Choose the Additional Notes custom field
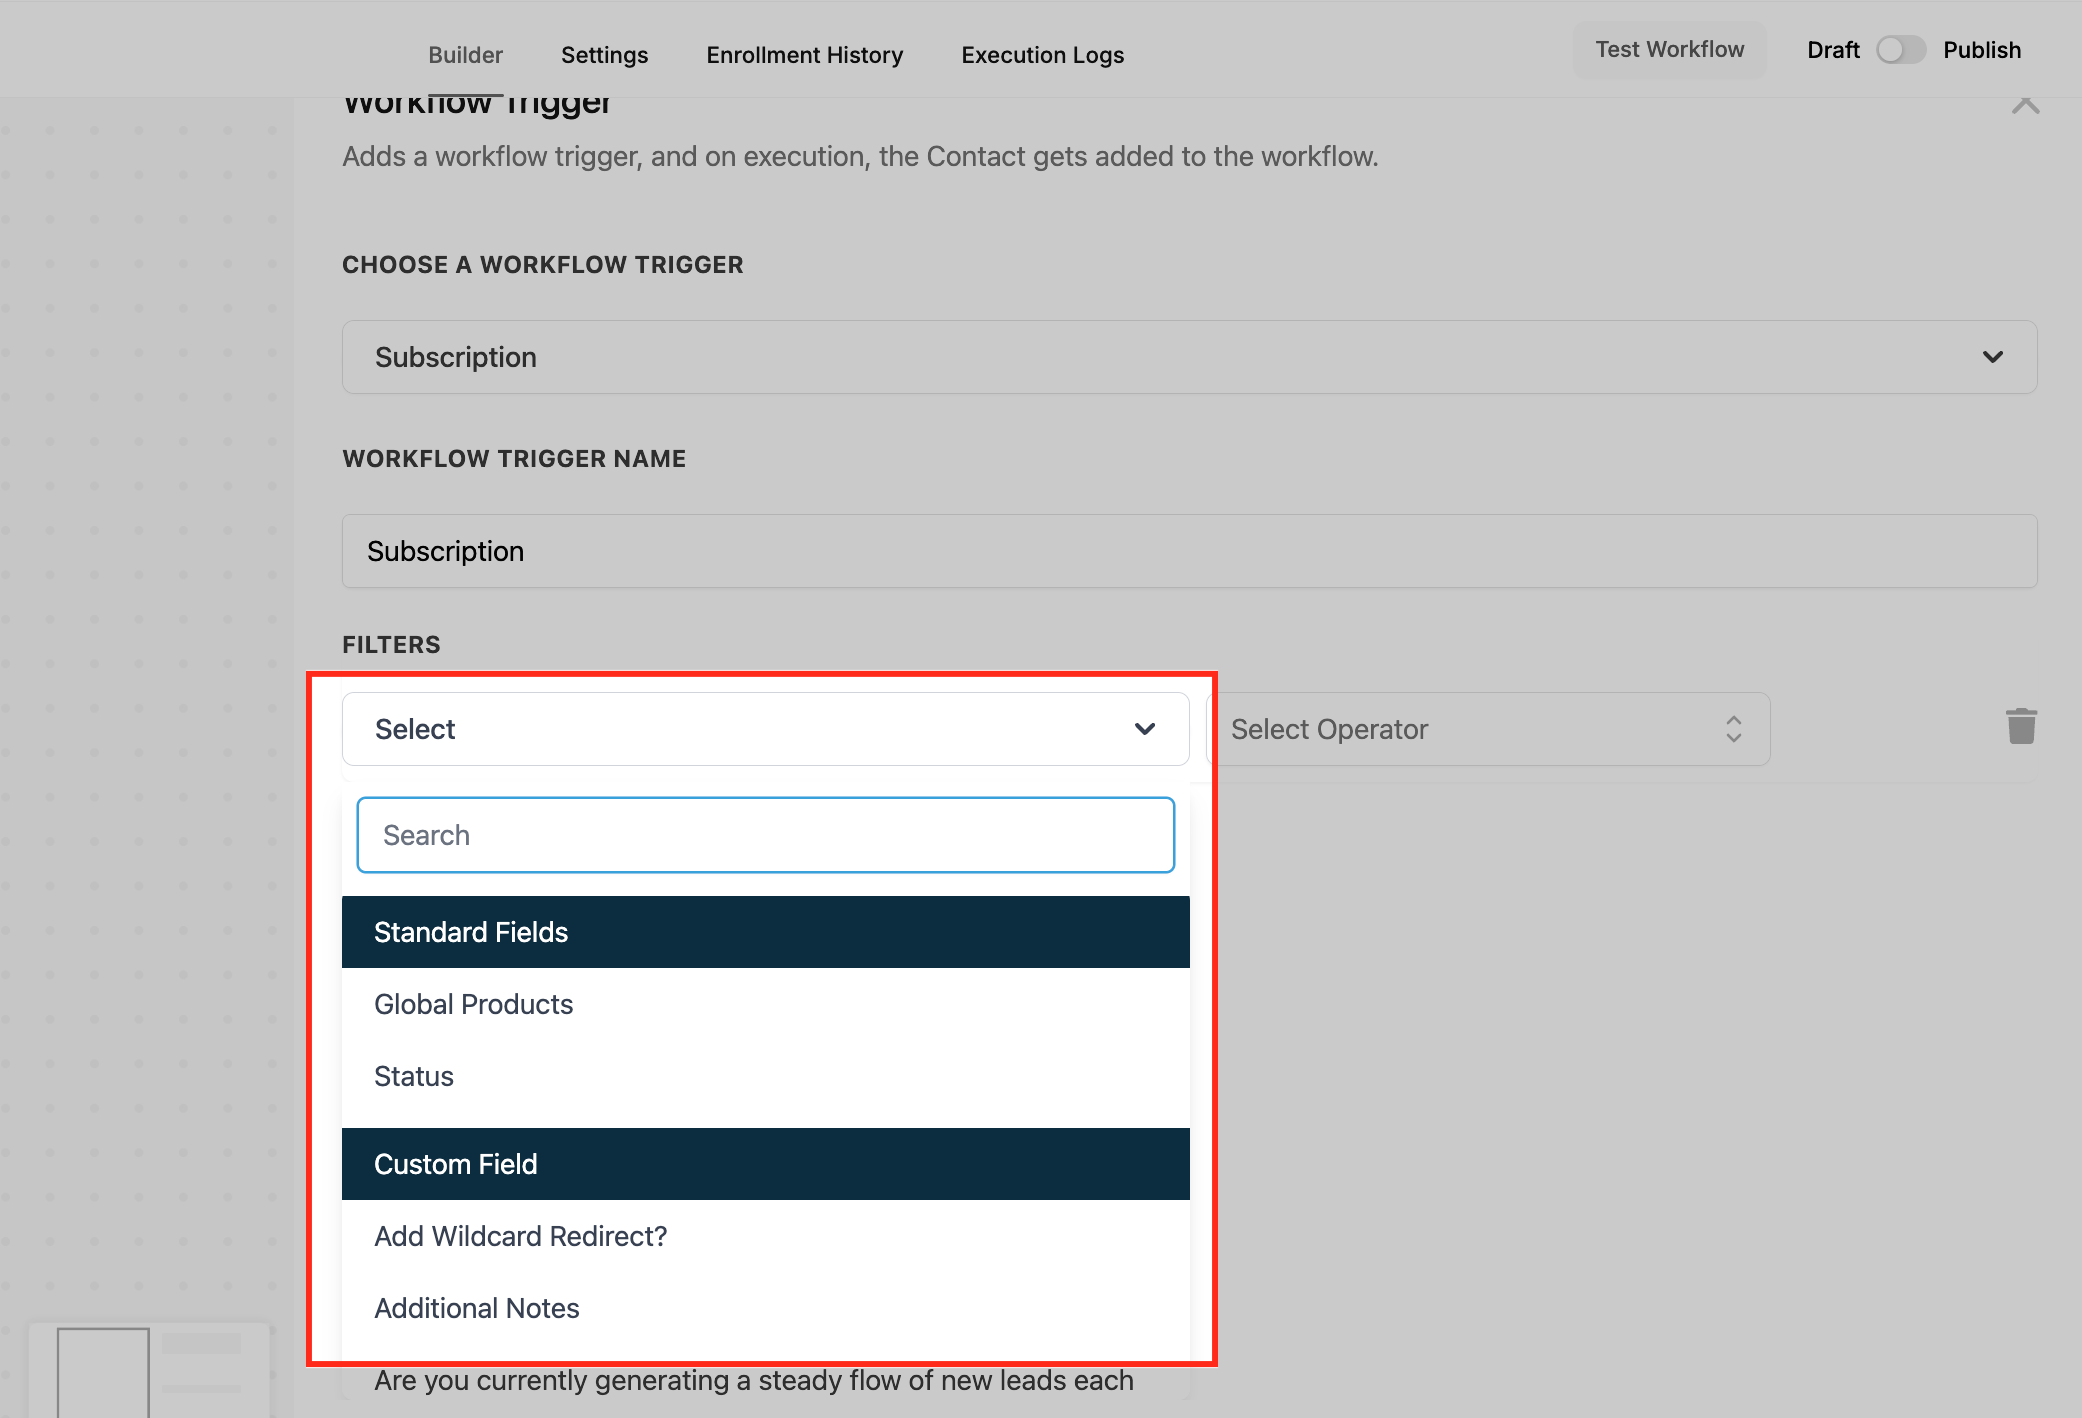Screen dimensions: 2082x1418 [x=476, y=1308]
